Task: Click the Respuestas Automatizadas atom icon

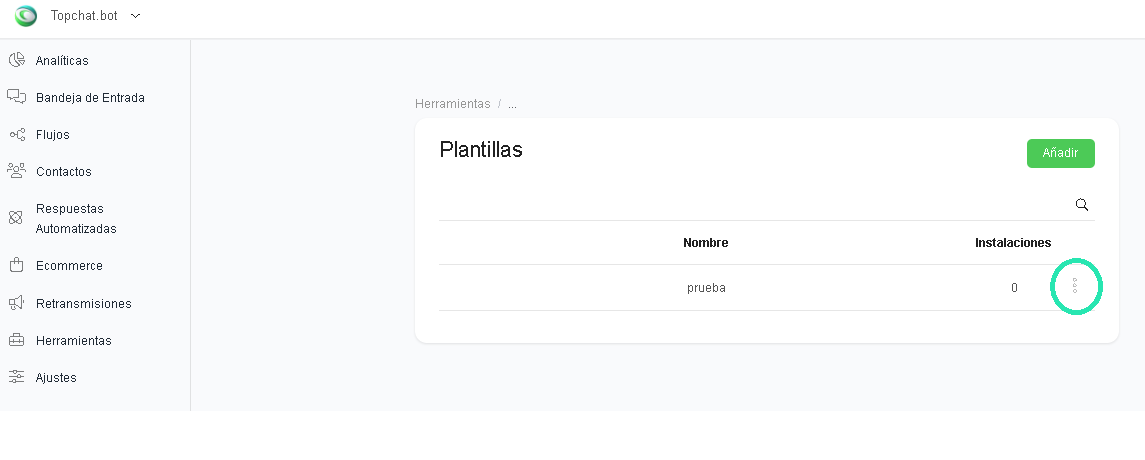Action: point(16,218)
